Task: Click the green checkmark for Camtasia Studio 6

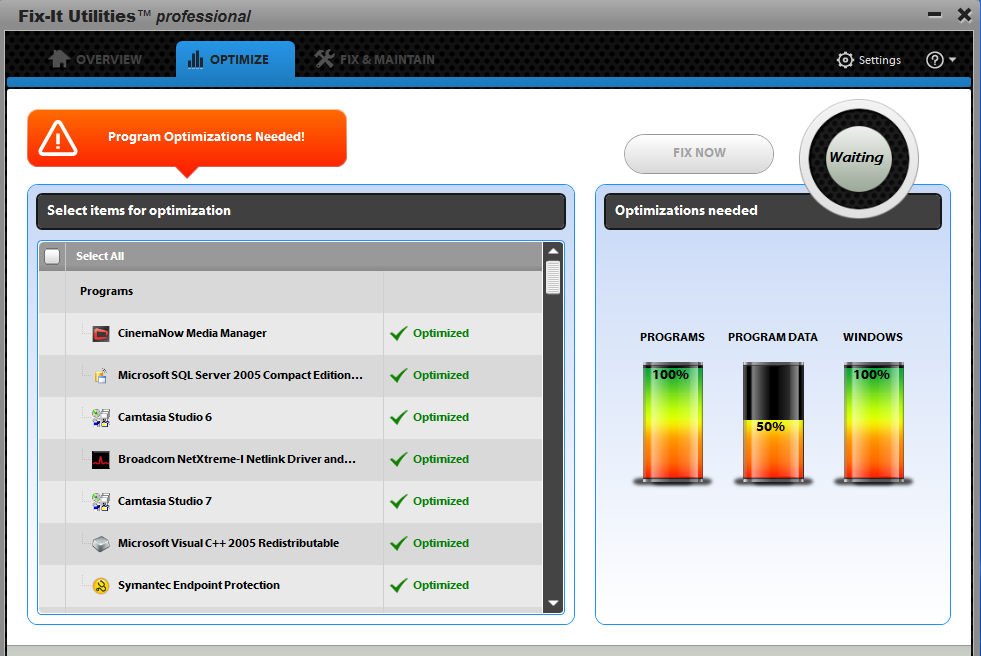Action: 399,417
